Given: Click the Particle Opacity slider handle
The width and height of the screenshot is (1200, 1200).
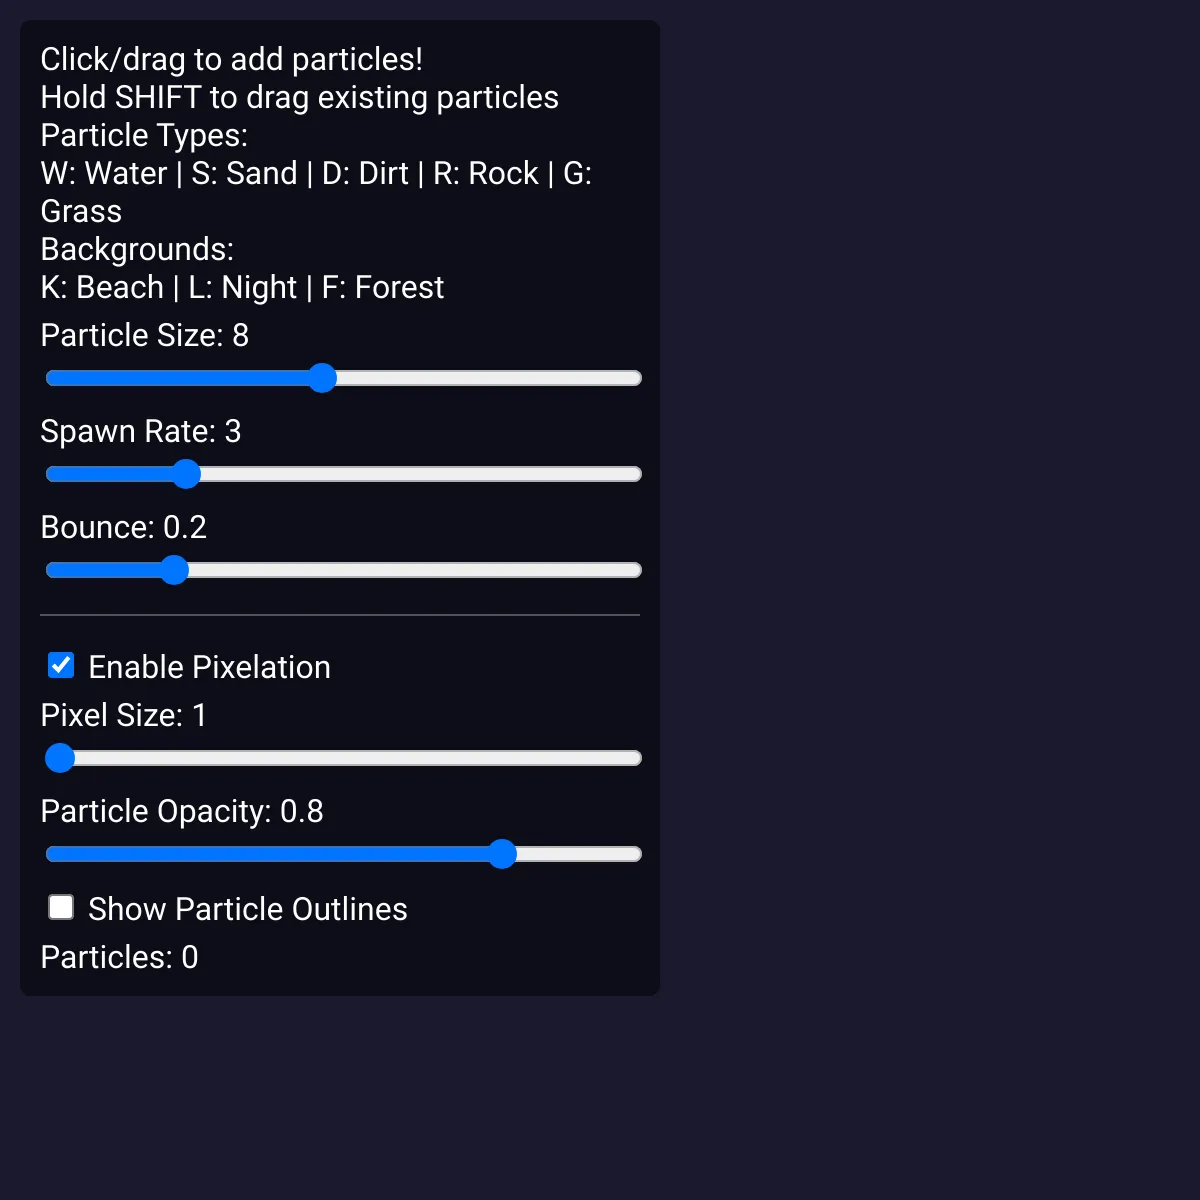Looking at the screenshot, I should (x=503, y=854).
